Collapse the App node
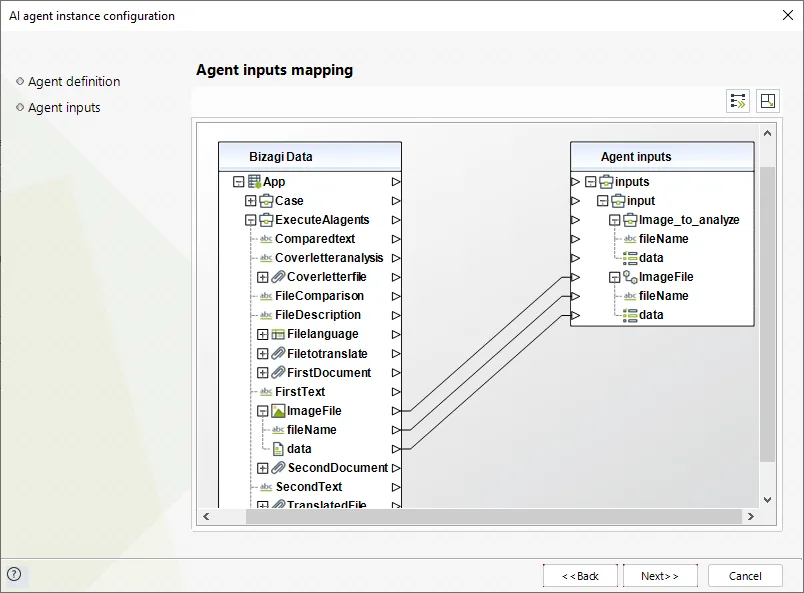The height and width of the screenshot is (593, 804). click(238, 182)
